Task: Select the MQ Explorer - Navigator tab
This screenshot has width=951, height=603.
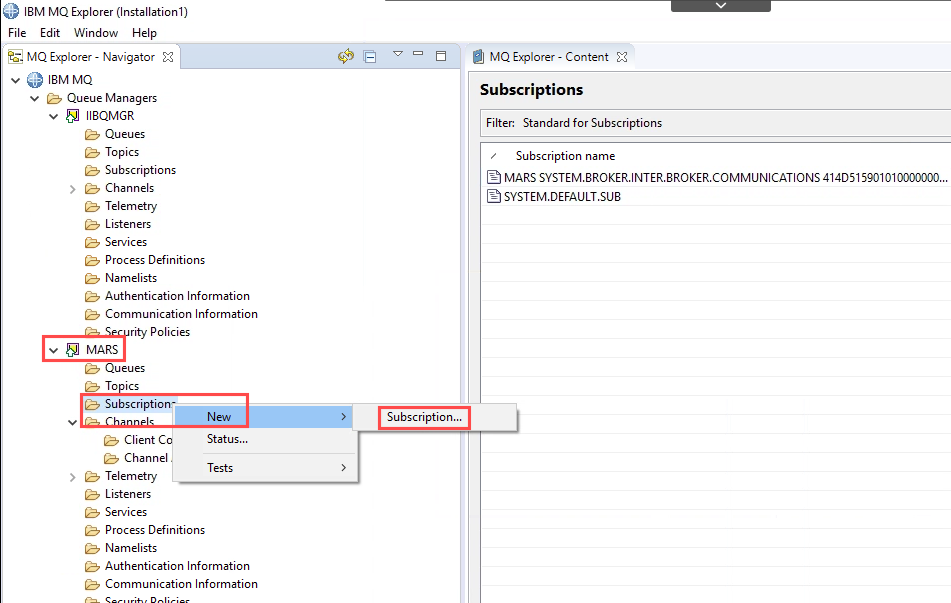Action: click(x=90, y=56)
